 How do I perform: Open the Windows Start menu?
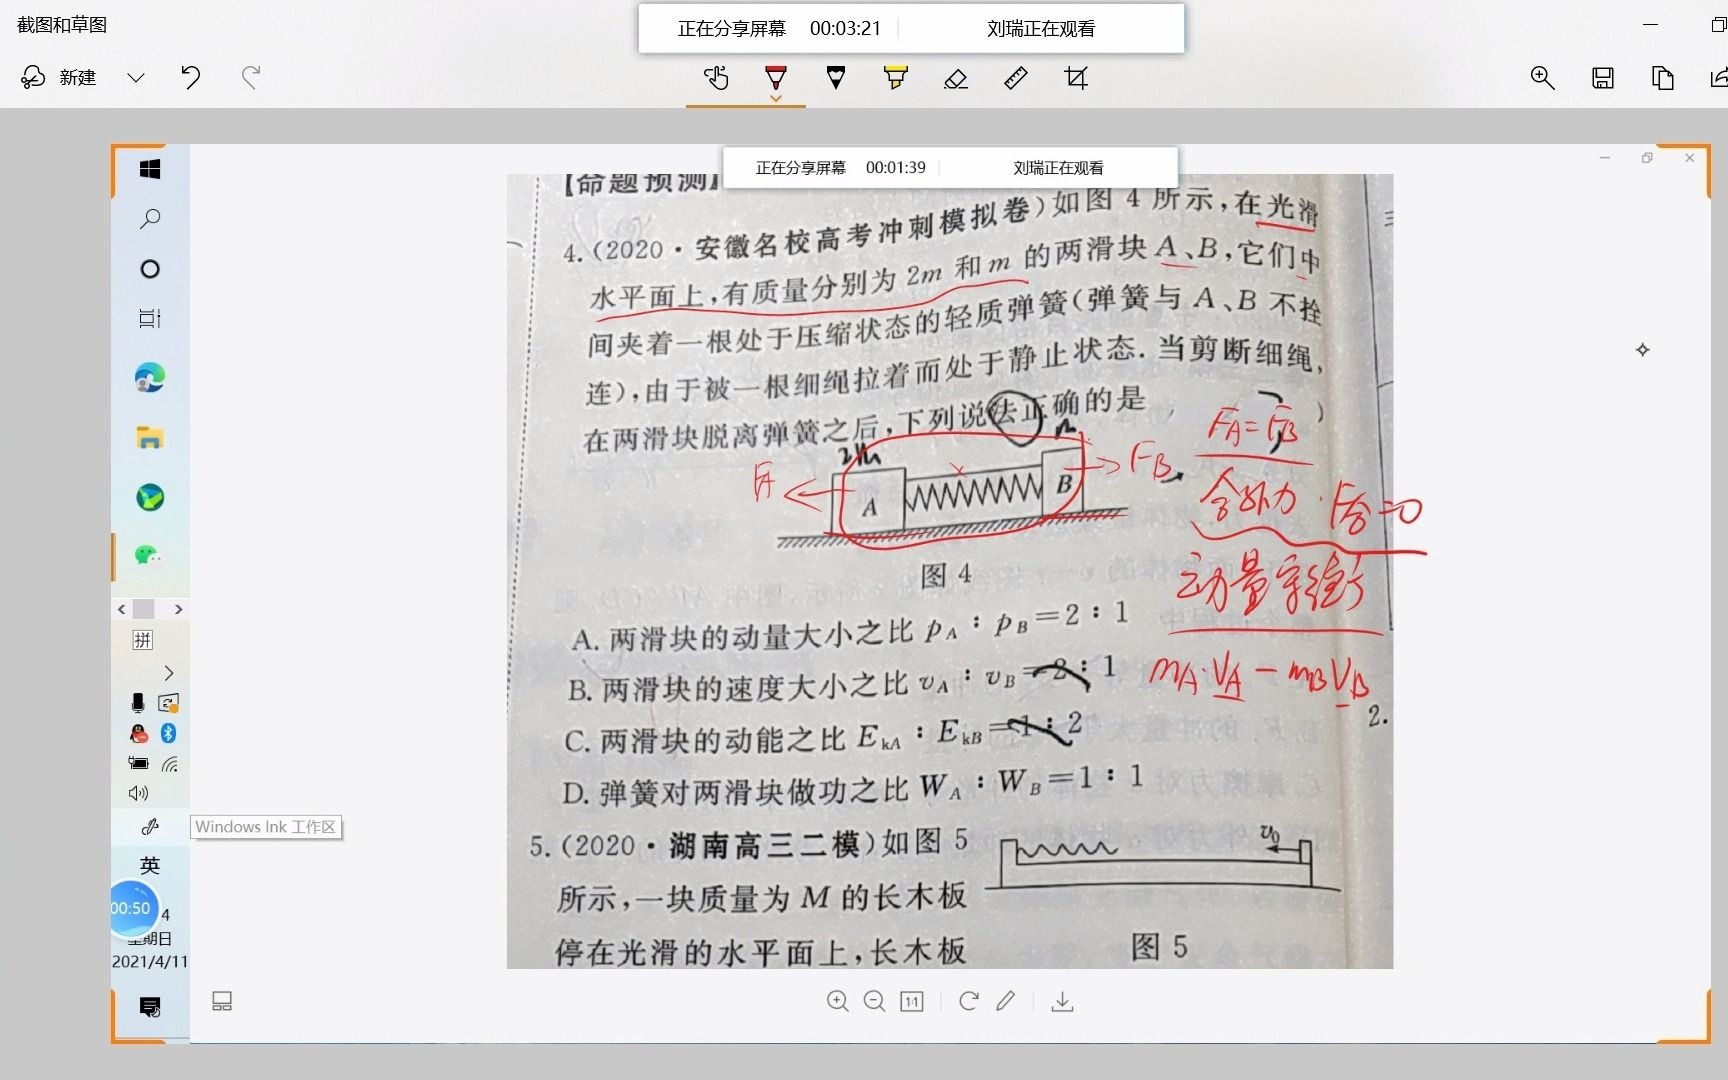[x=150, y=169]
